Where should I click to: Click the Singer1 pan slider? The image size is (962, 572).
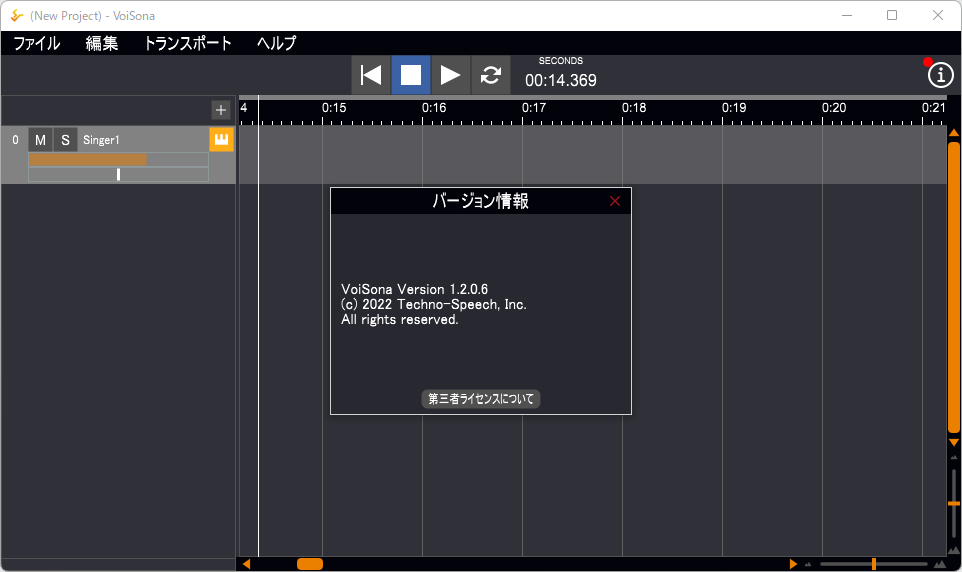coord(118,175)
